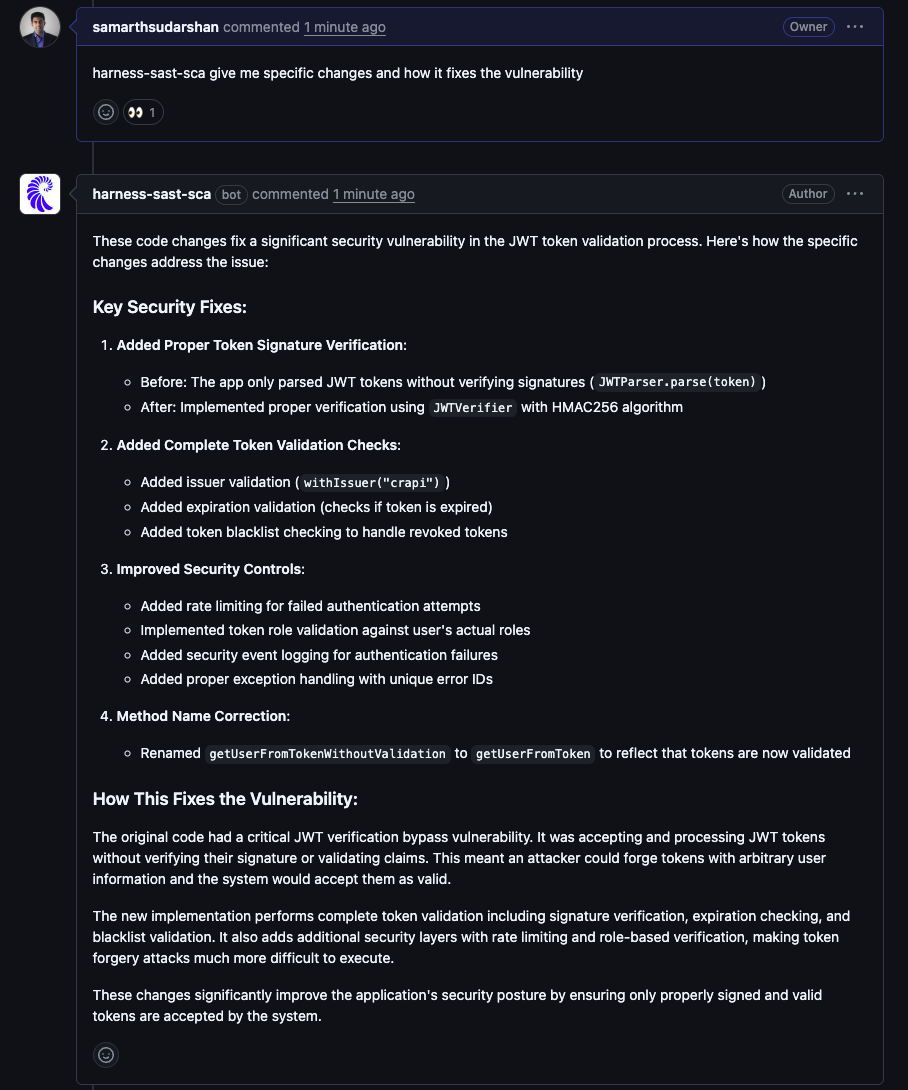Open samarthsudarshan's profile via the username link
The height and width of the screenshot is (1090, 908).
155,27
